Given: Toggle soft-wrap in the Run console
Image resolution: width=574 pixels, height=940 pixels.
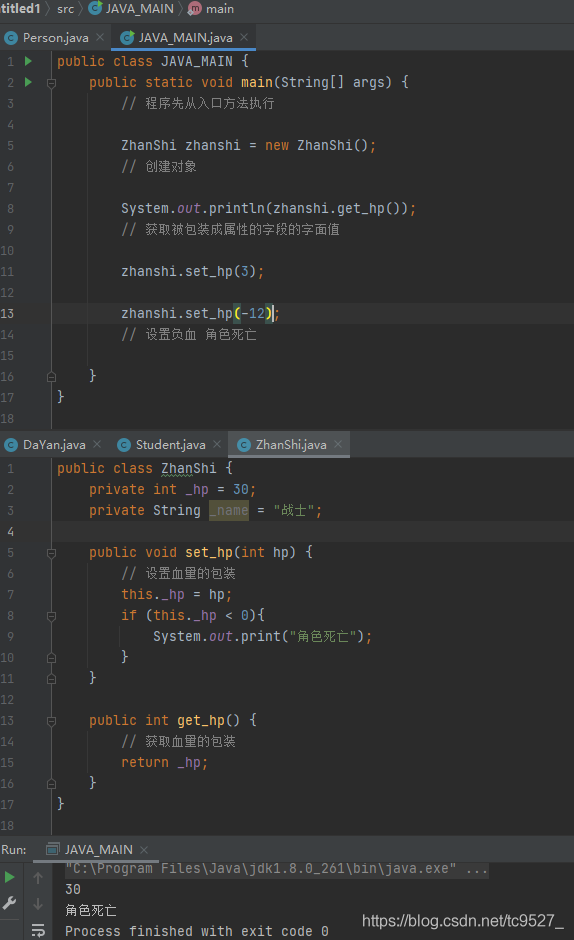Looking at the screenshot, I should point(38,930).
